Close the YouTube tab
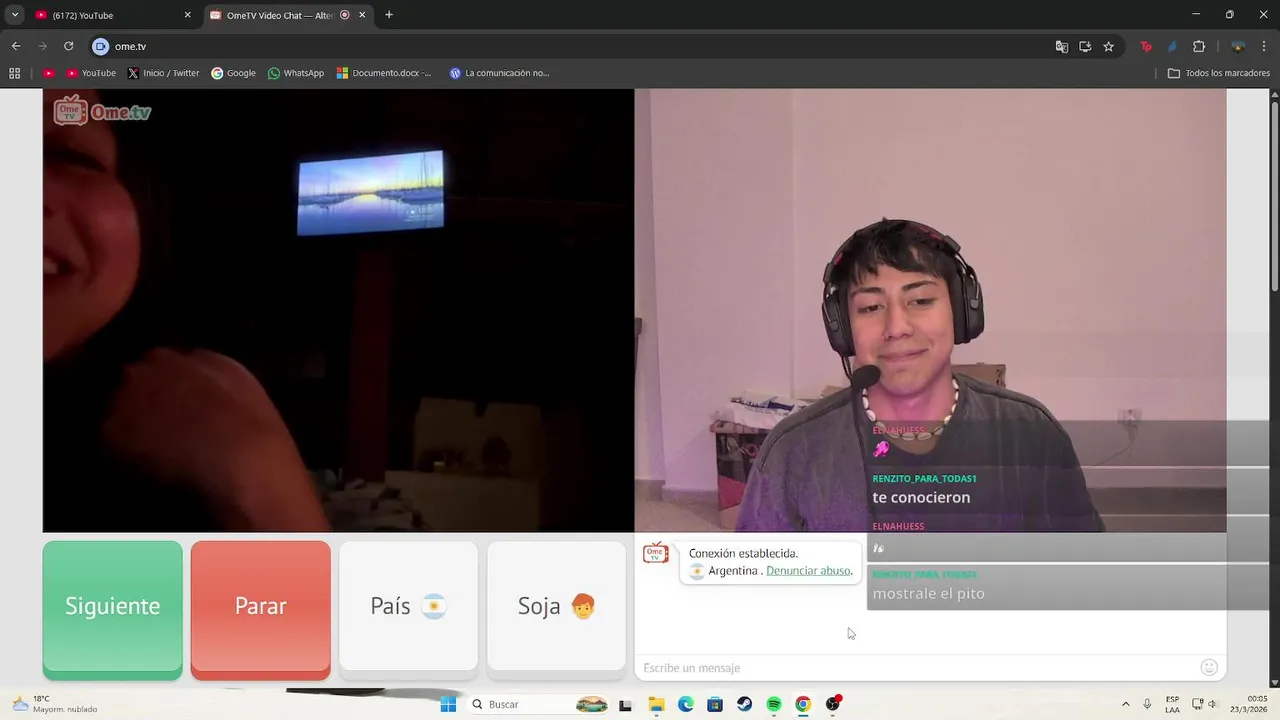 187,15
